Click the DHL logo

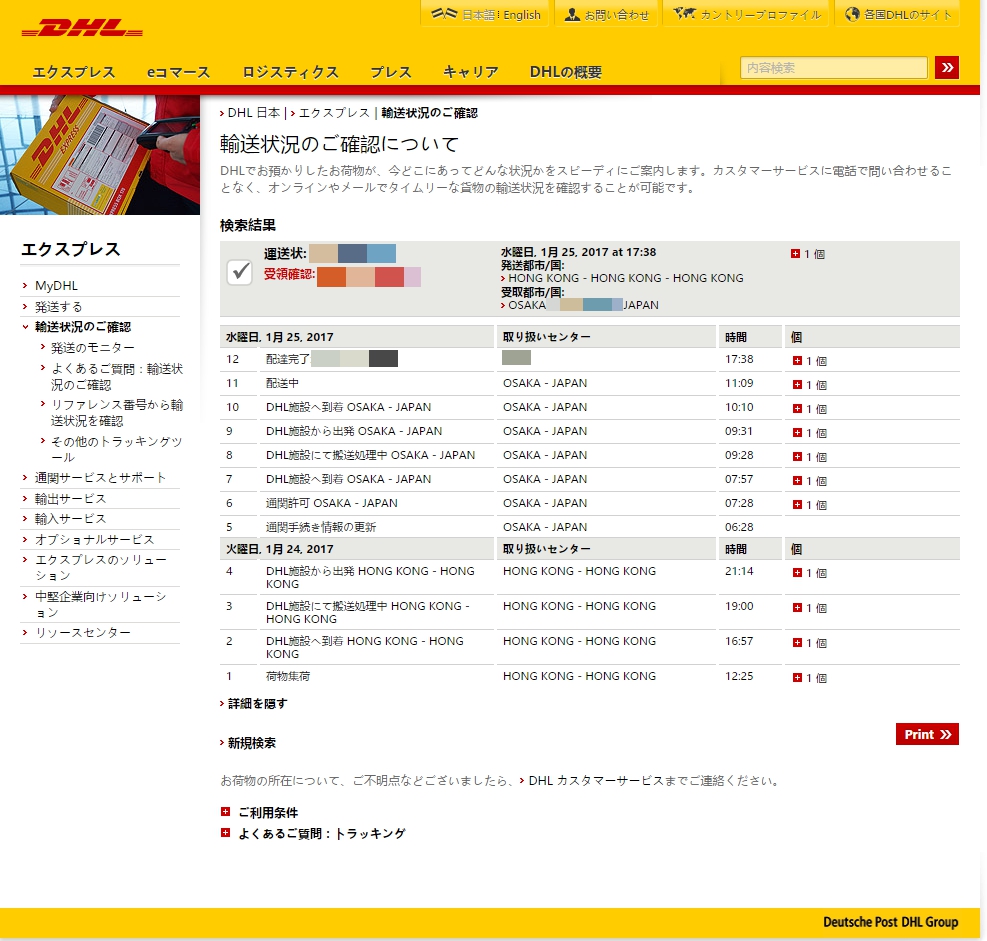(82, 28)
